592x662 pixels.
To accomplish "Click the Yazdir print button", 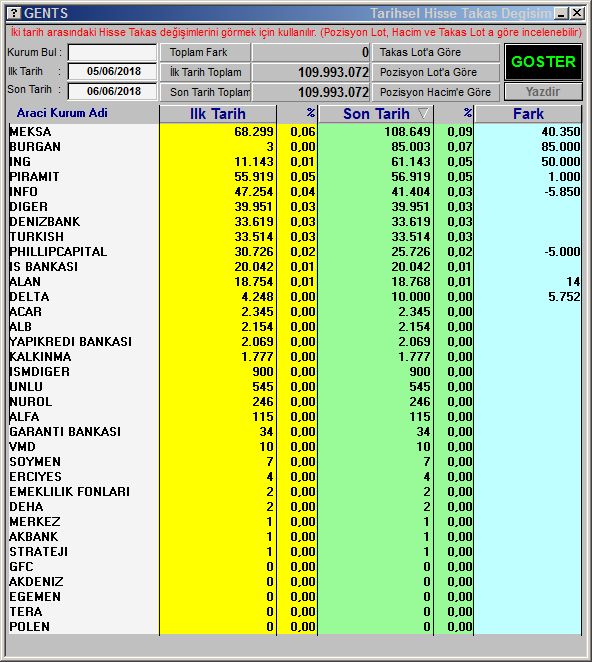I will (543, 92).
